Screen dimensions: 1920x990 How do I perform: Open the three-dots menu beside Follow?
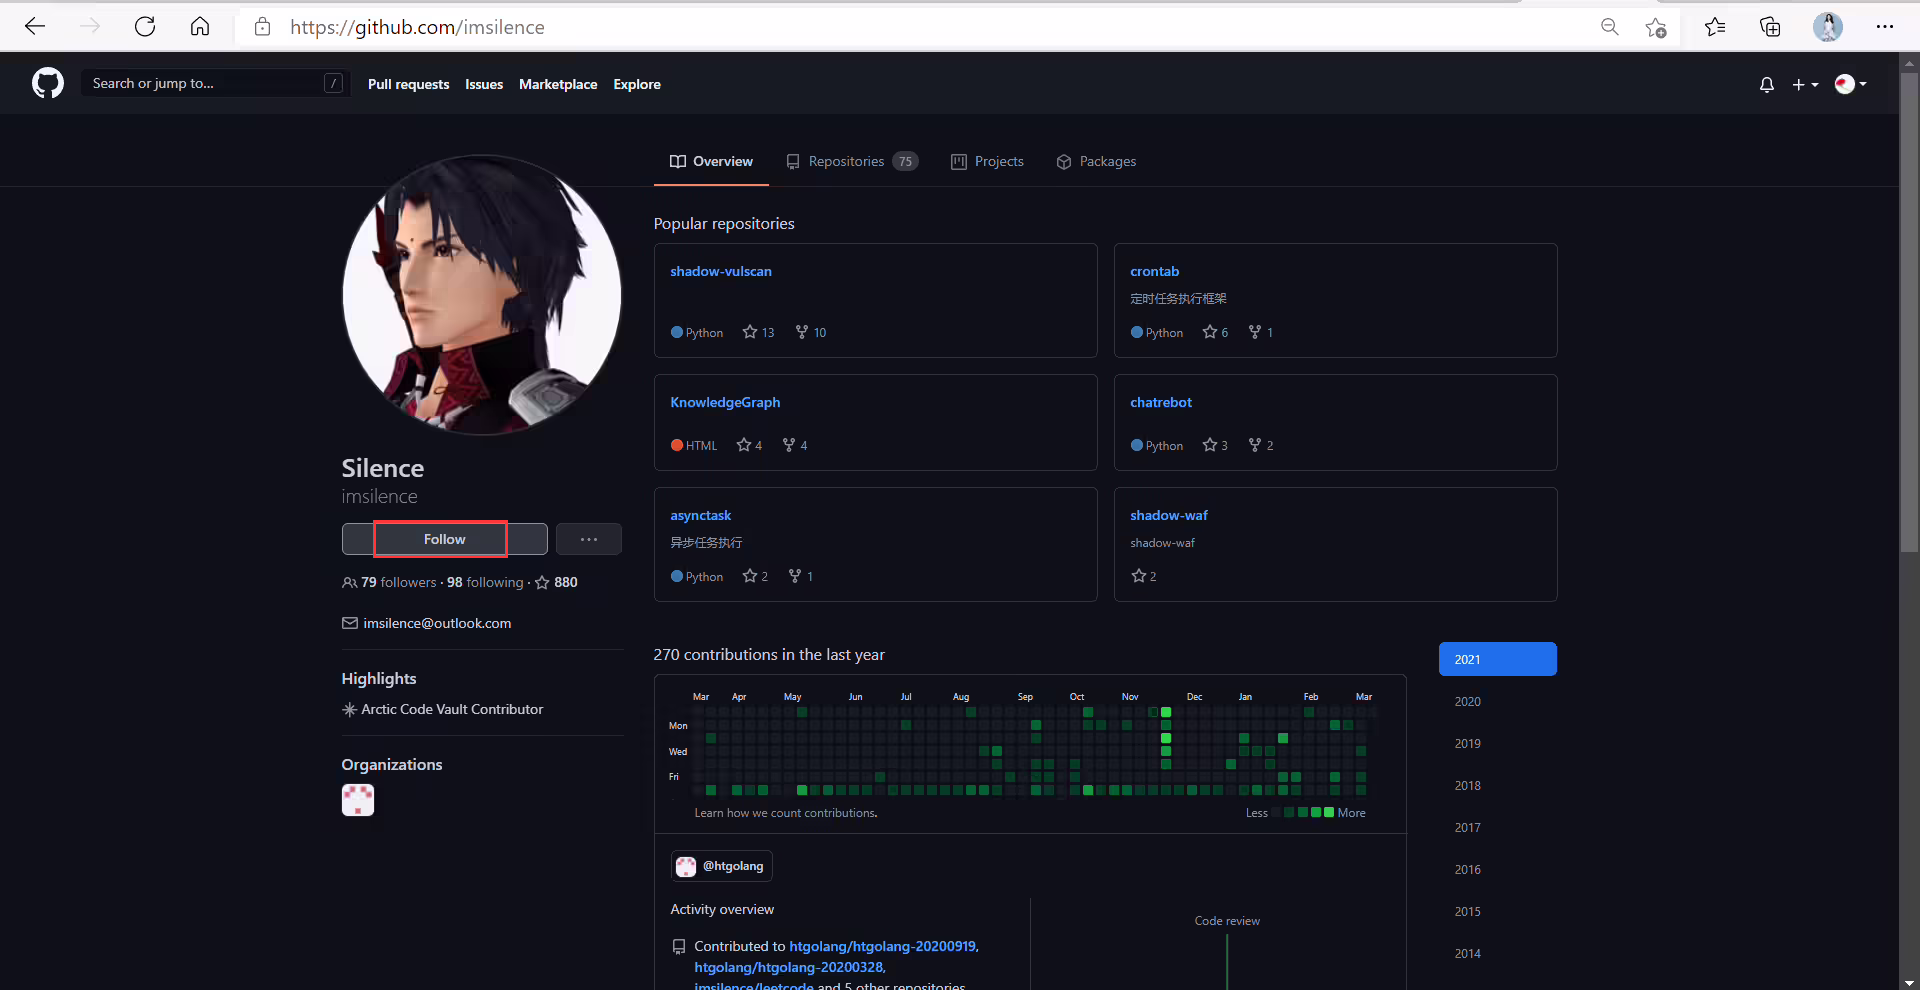589,539
